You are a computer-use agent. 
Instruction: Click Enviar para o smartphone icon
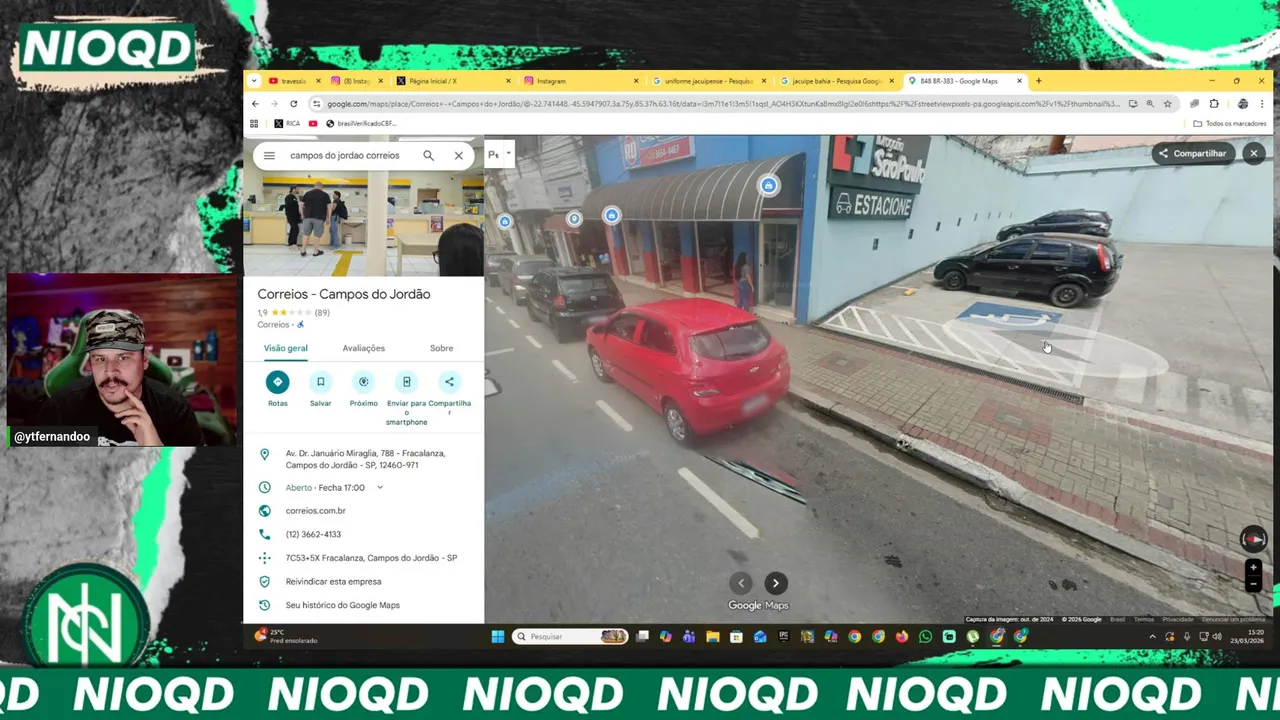[406, 382]
